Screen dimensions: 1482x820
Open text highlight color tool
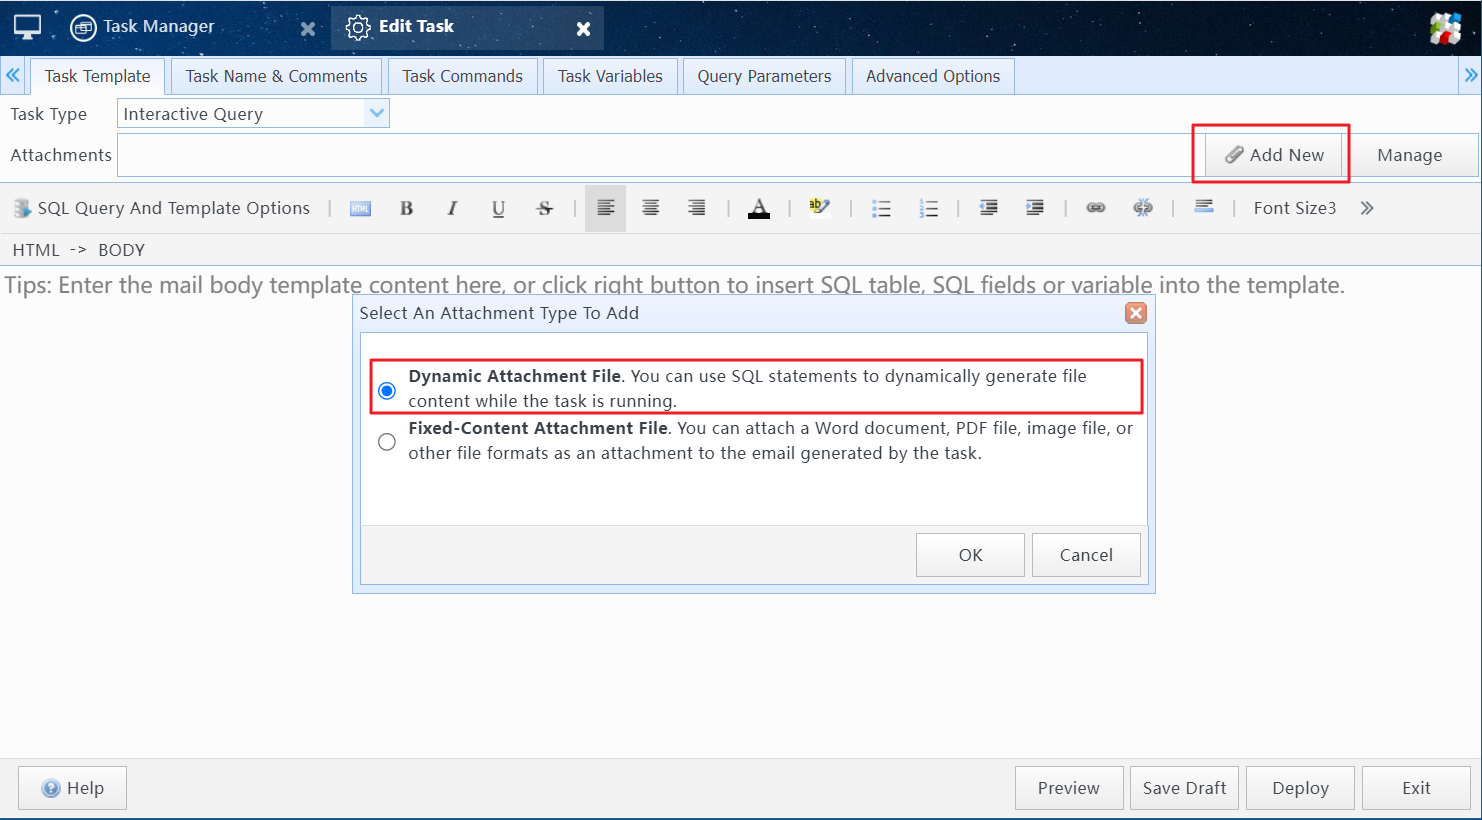click(820, 208)
